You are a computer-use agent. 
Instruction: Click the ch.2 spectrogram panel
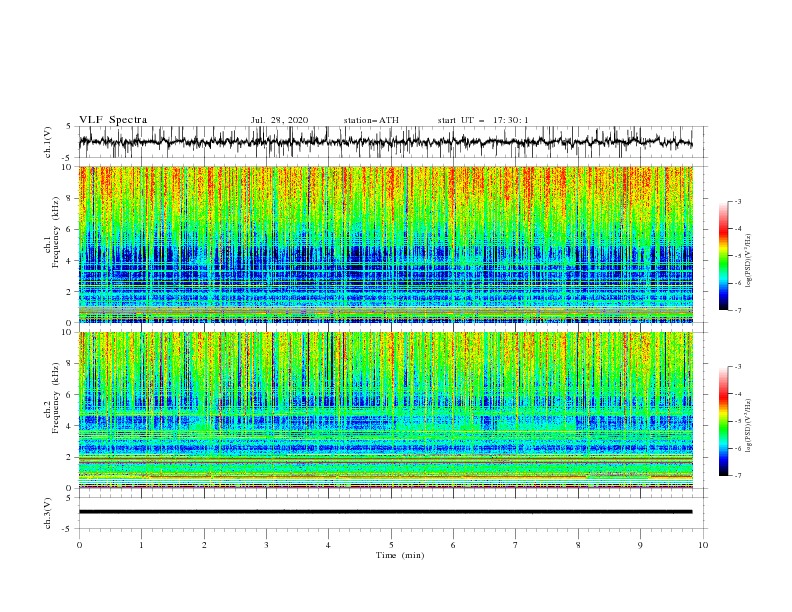click(x=385, y=410)
